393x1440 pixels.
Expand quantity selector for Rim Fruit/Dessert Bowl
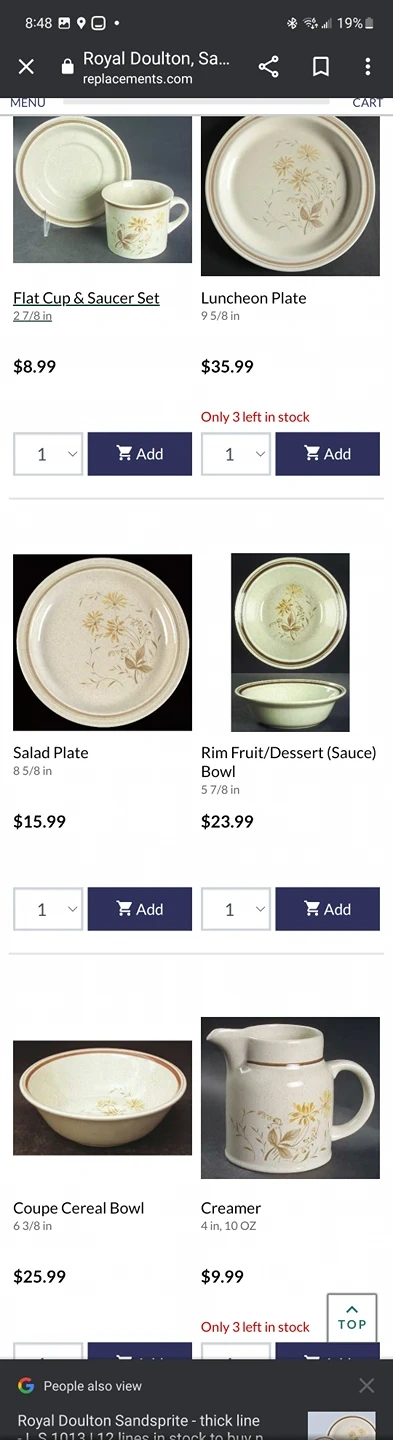click(x=236, y=909)
